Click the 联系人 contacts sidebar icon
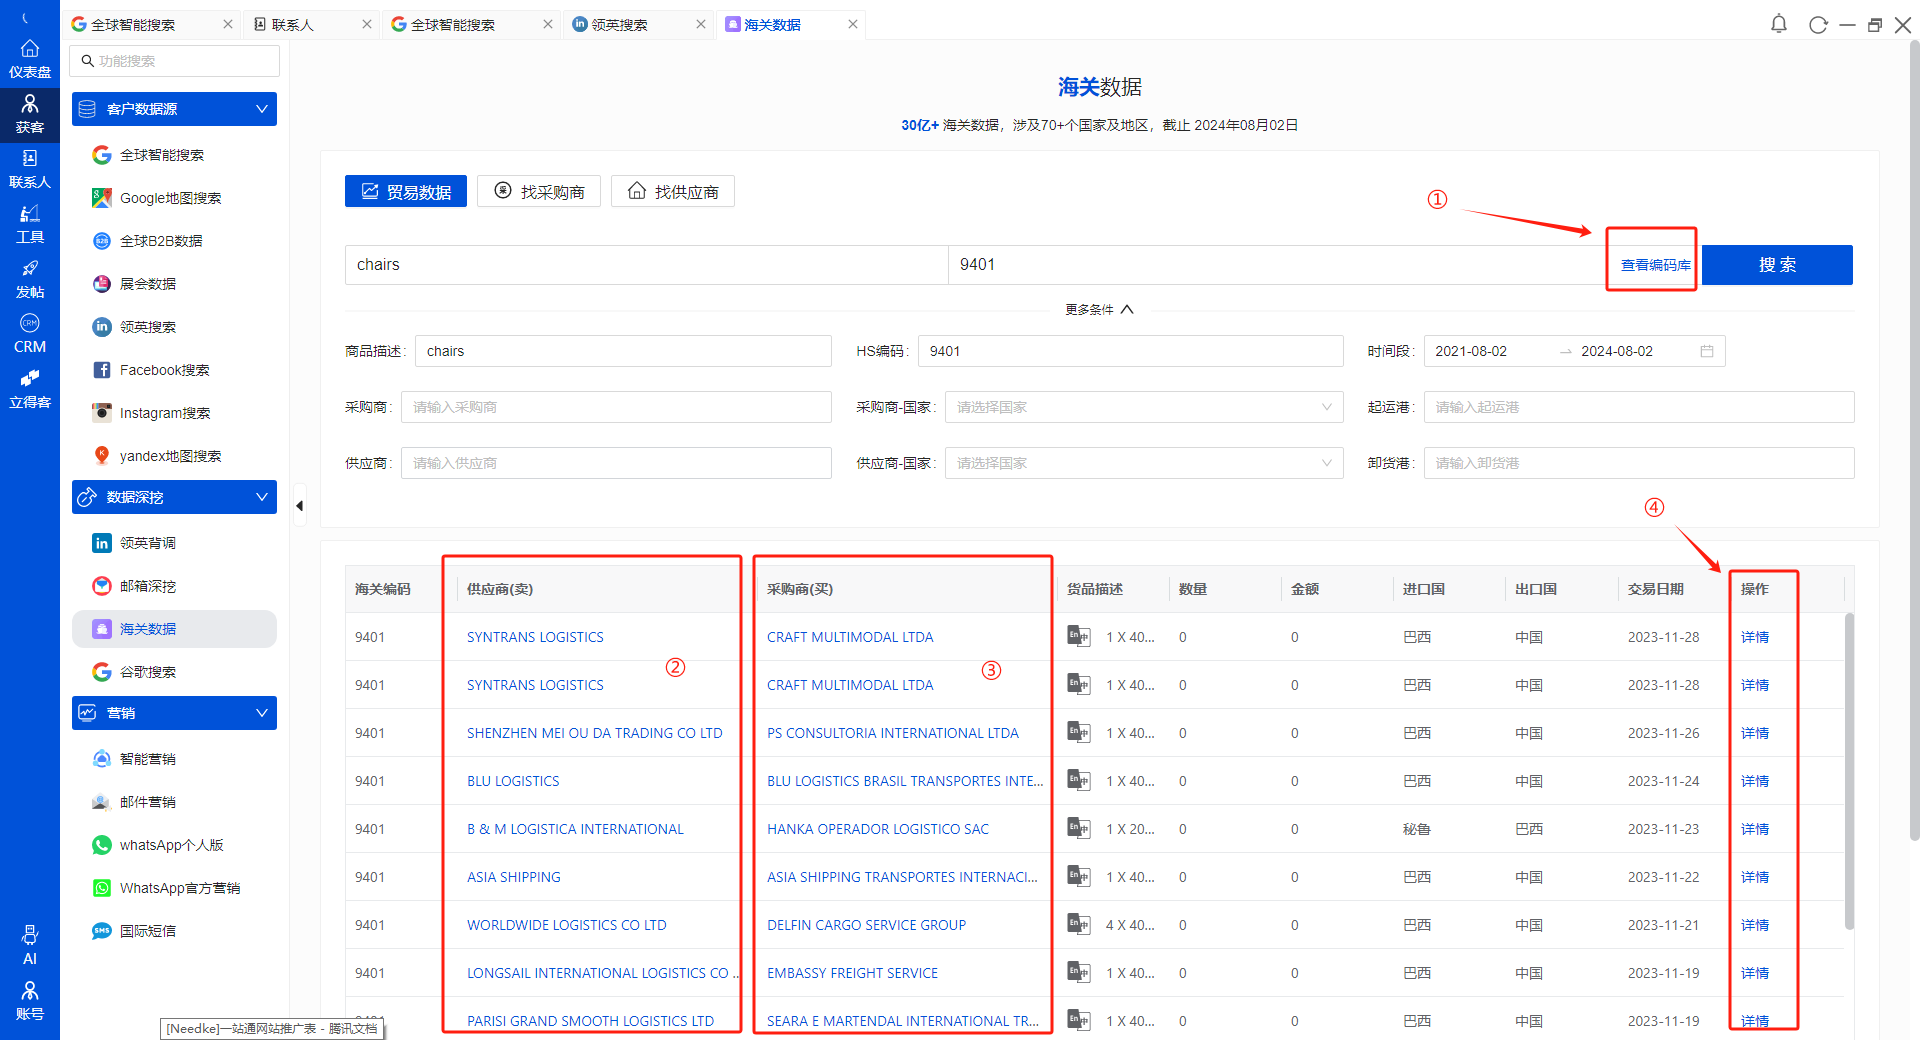 tap(30, 169)
